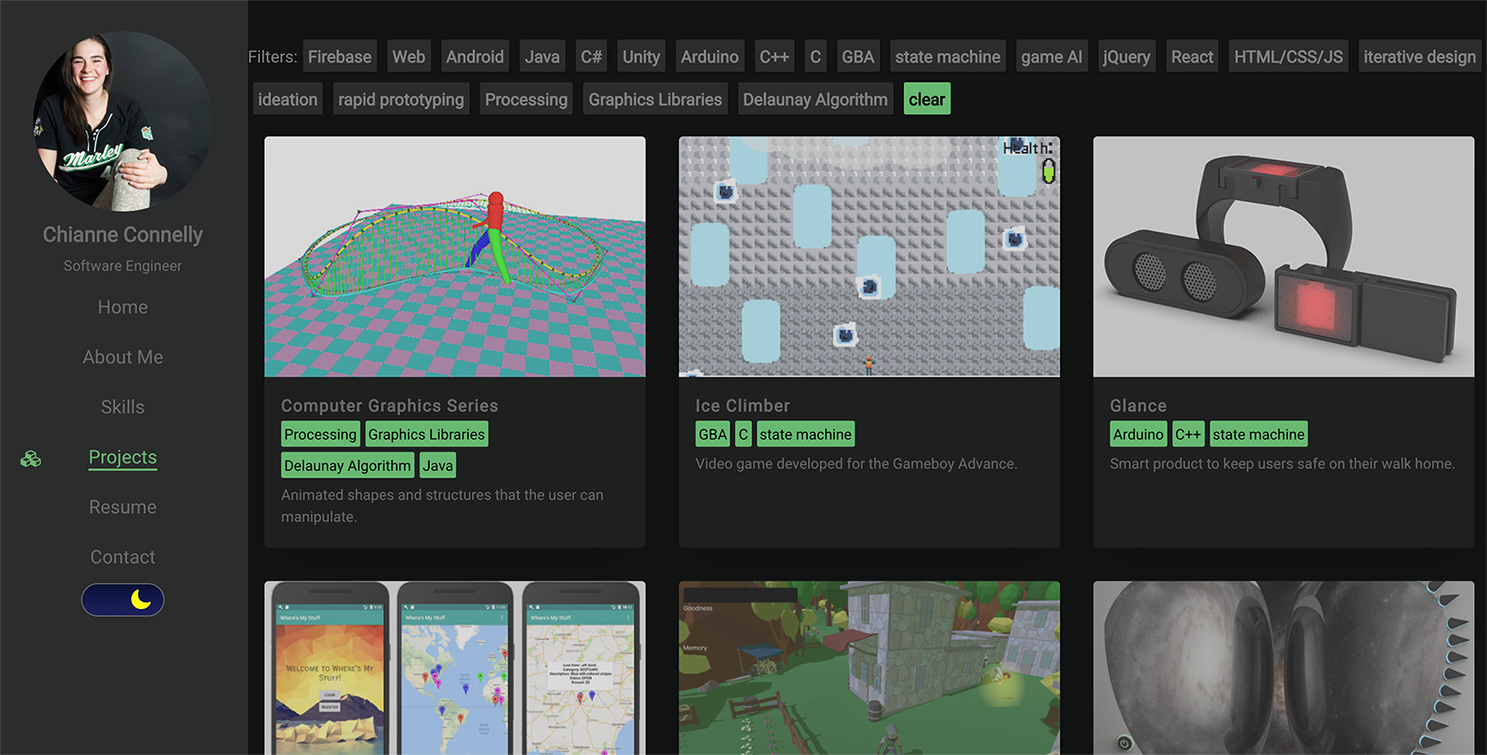The width and height of the screenshot is (1487, 755).
Task: Enable the Web filter
Action: (408, 56)
